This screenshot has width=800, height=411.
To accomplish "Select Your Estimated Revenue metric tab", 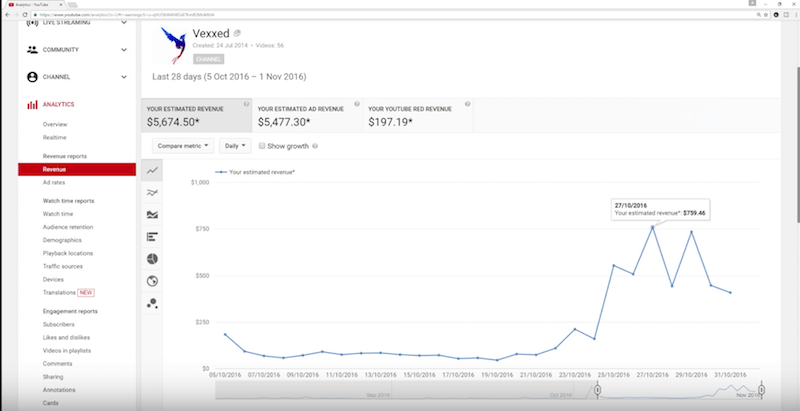I will coord(196,116).
